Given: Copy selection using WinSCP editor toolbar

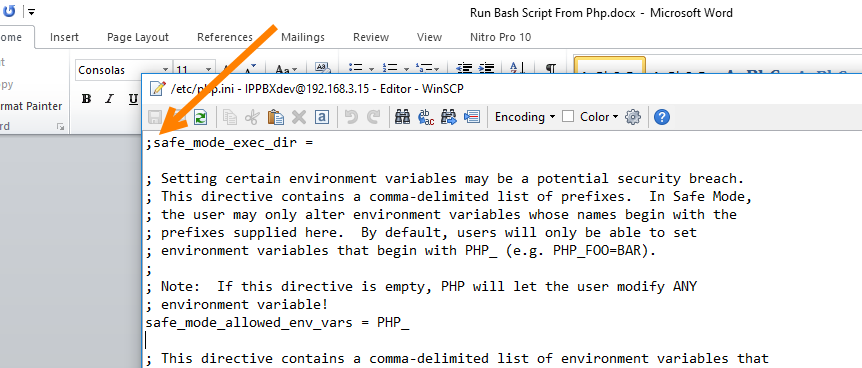Looking at the screenshot, I should (x=230, y=117).
